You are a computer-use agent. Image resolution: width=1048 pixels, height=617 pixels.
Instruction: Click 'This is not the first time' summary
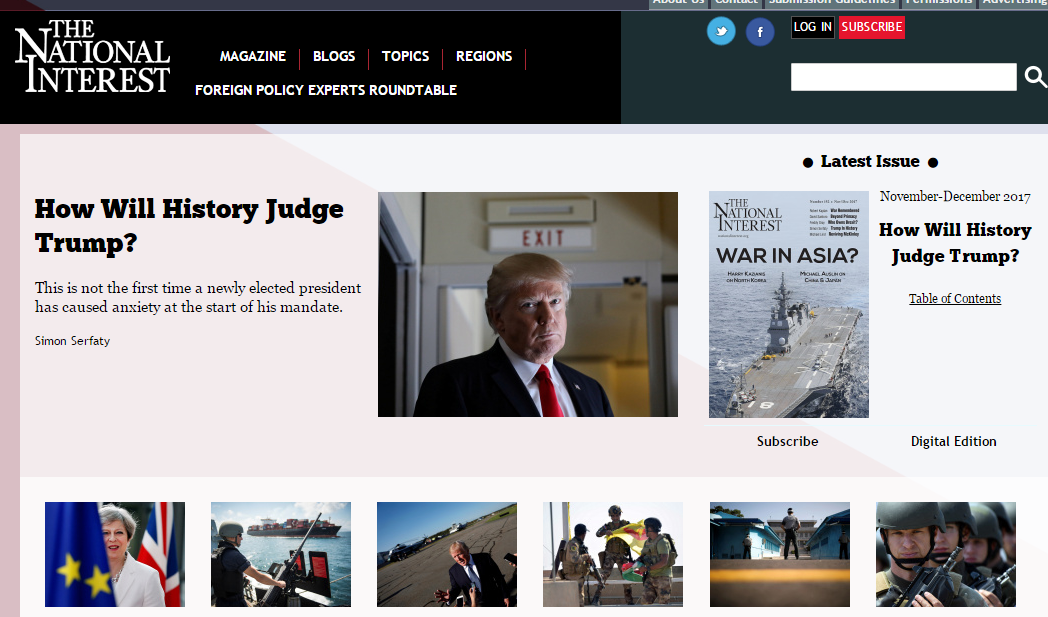pos(198,297)
